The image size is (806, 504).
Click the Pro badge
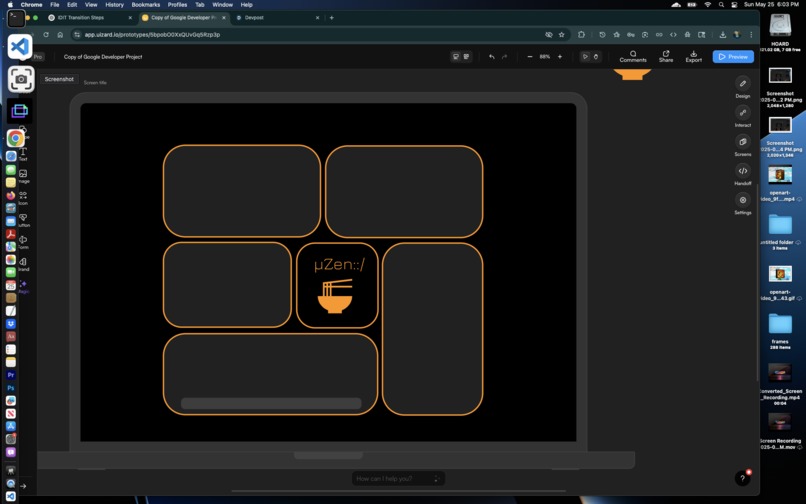point(38,57)
